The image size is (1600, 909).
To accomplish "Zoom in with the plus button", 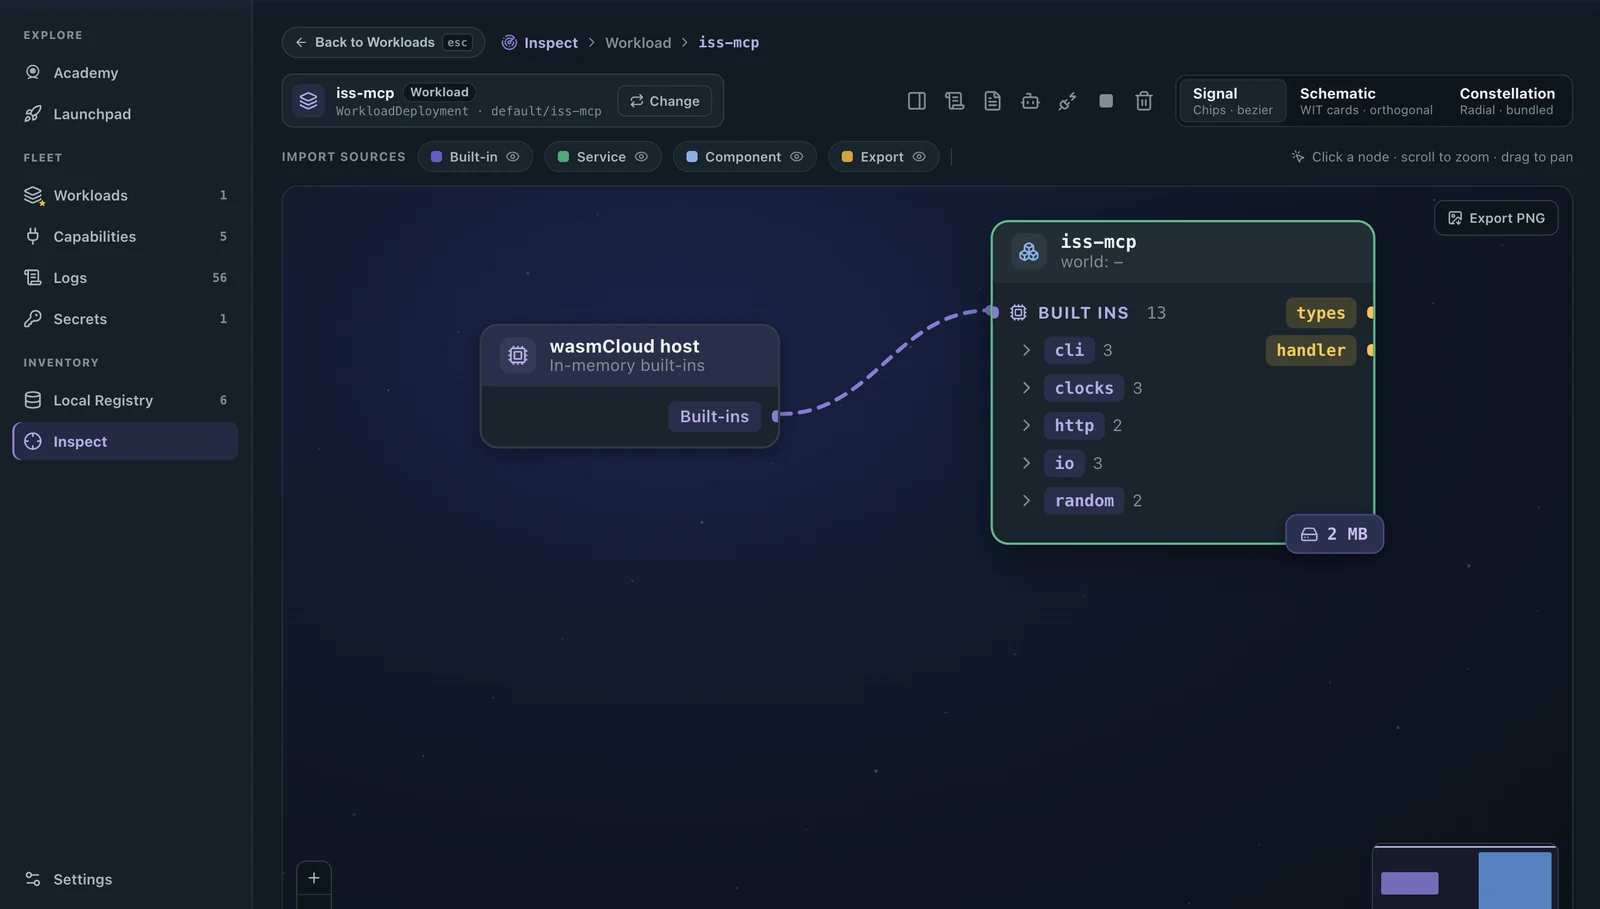I will 314,878.
